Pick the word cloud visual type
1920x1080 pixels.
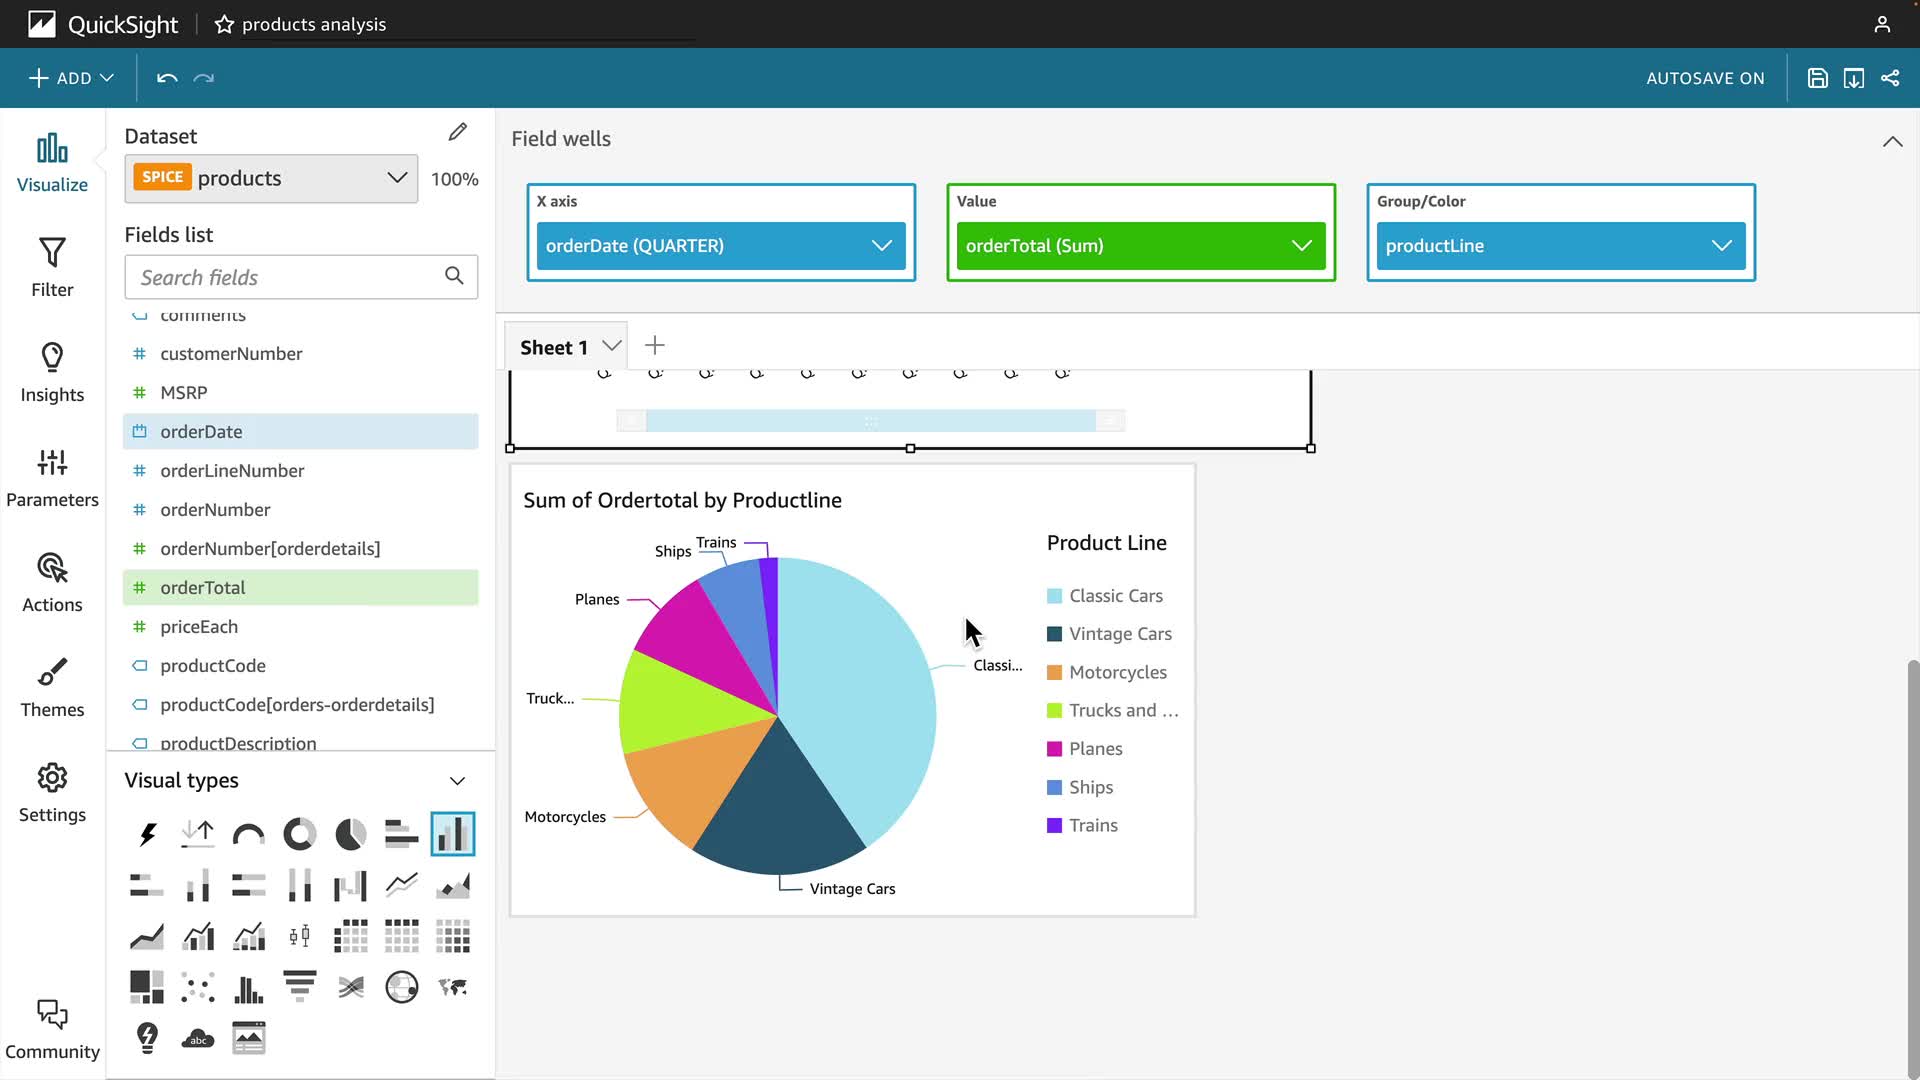coord(198,1038)
